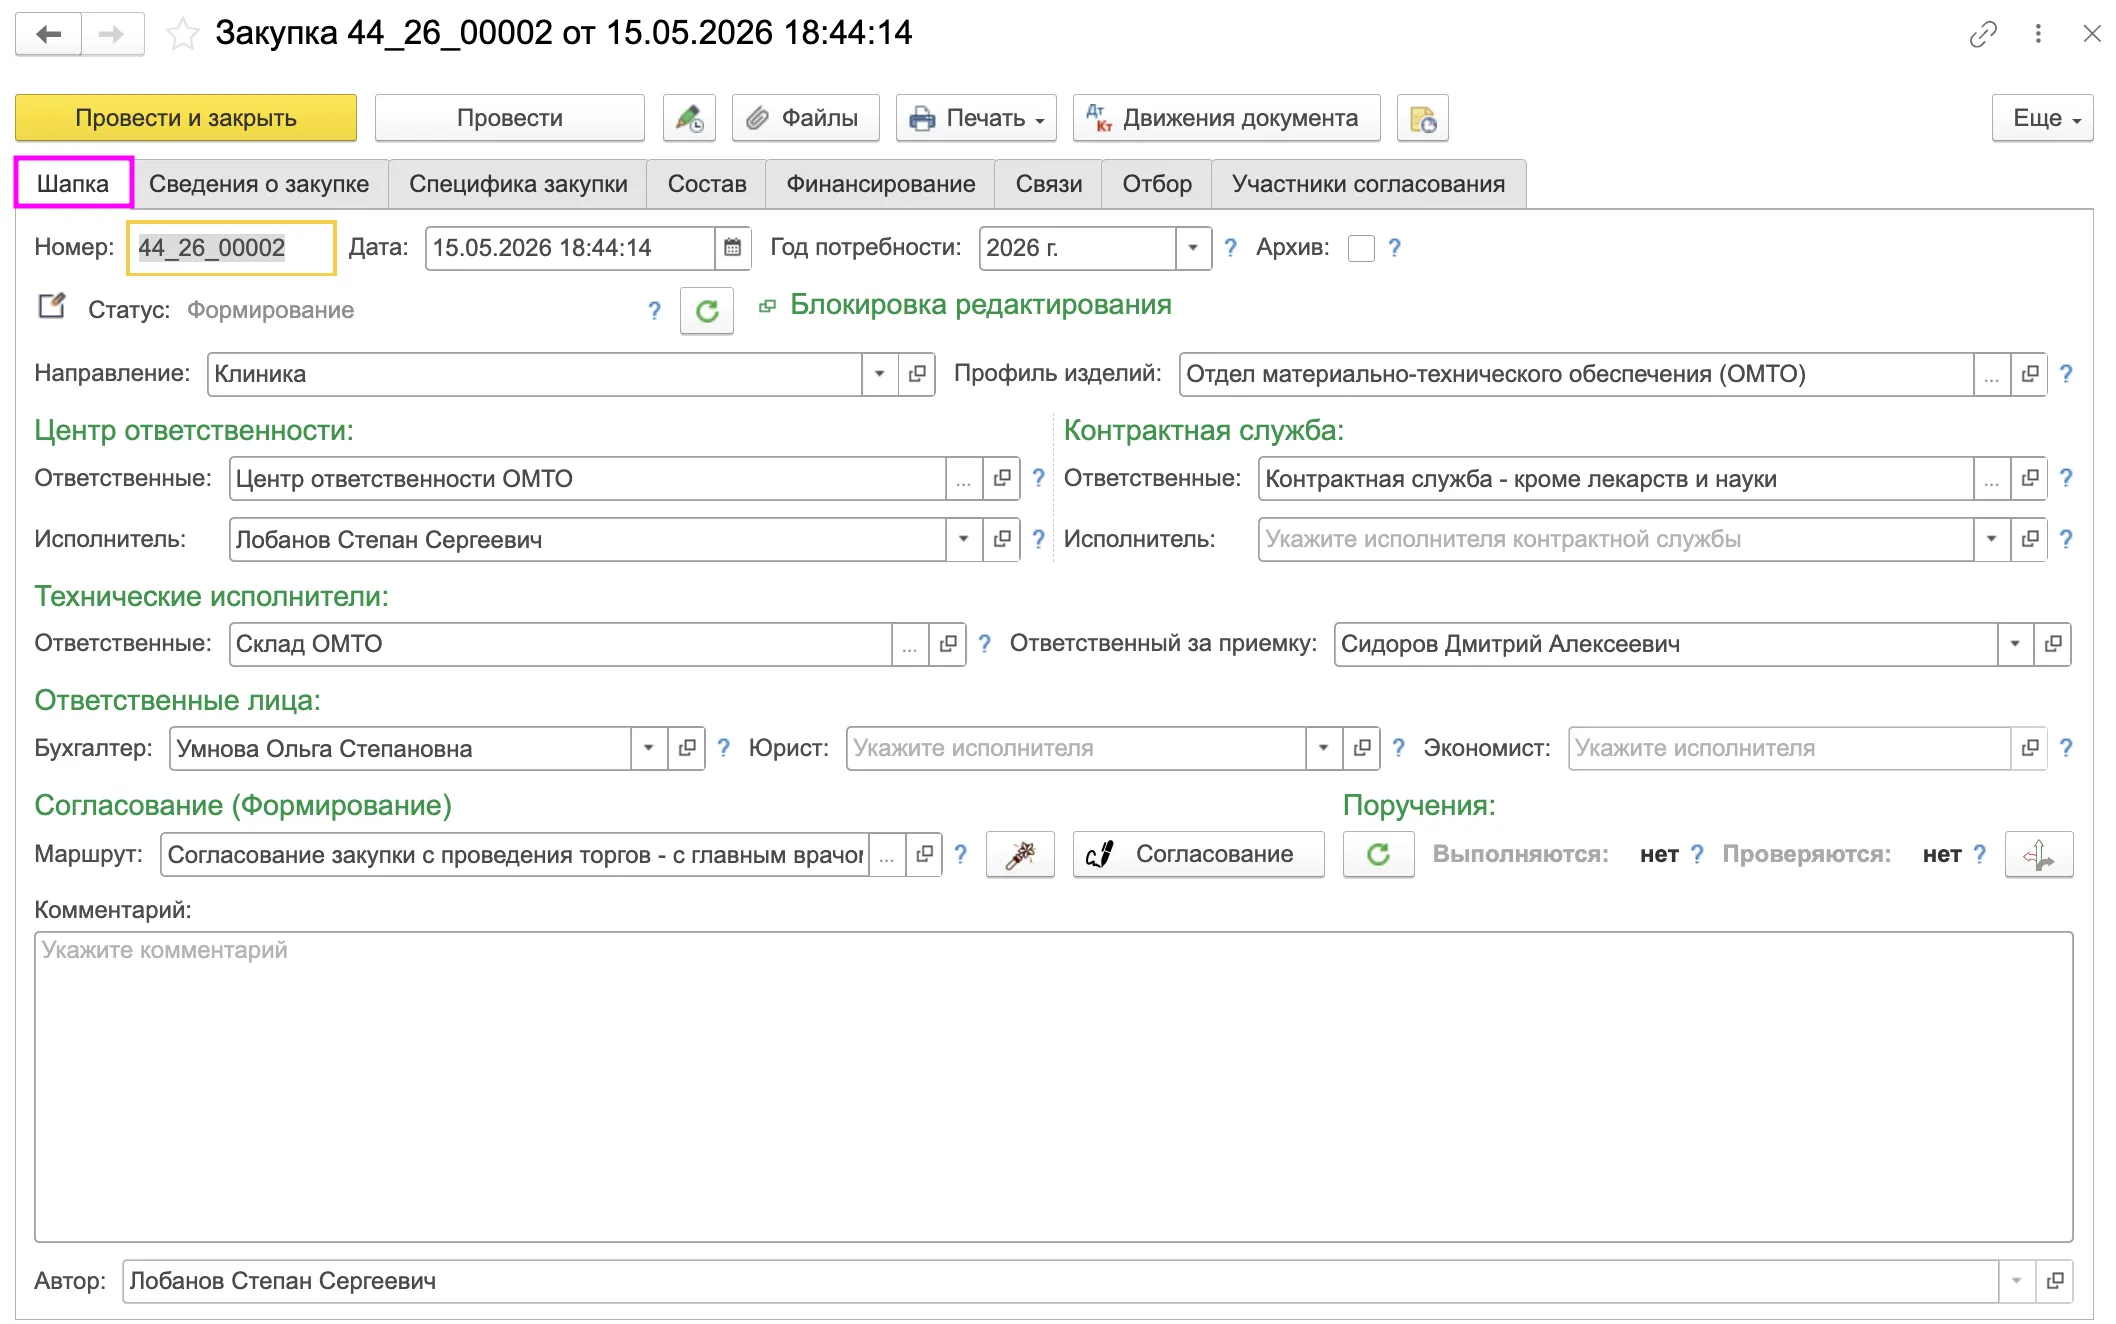Expand Бухгалтер dropdown list
This screenshot has width=2116, height=1324.
[x=649, y=748]
